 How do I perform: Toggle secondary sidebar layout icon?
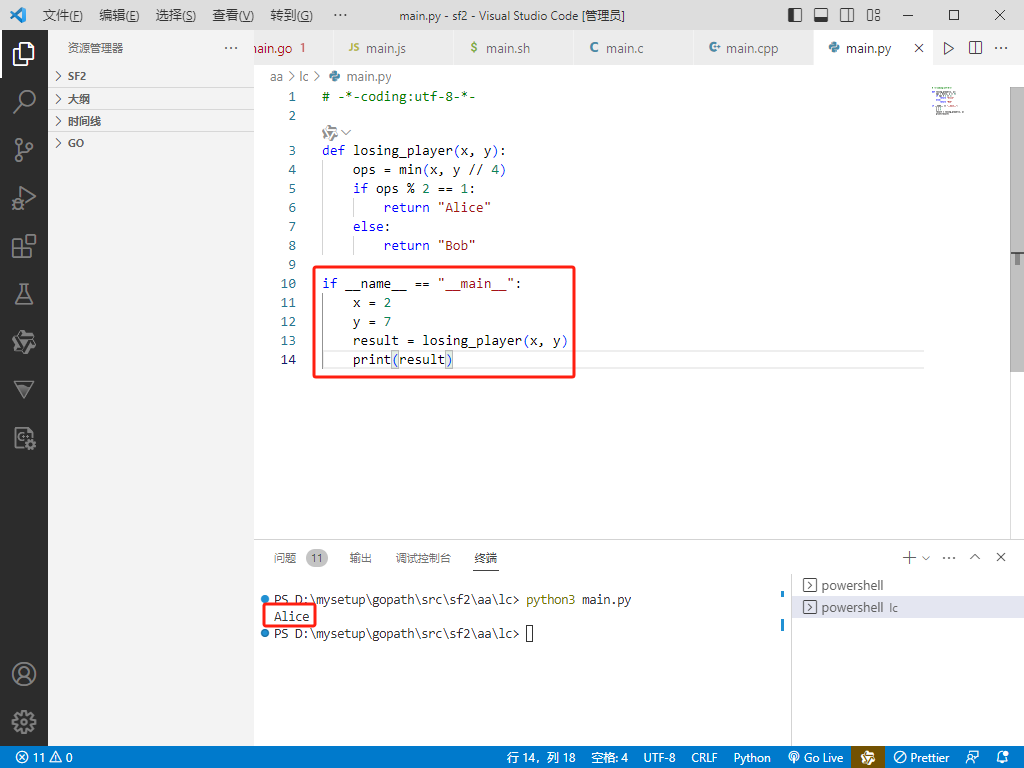coord(847,15)
